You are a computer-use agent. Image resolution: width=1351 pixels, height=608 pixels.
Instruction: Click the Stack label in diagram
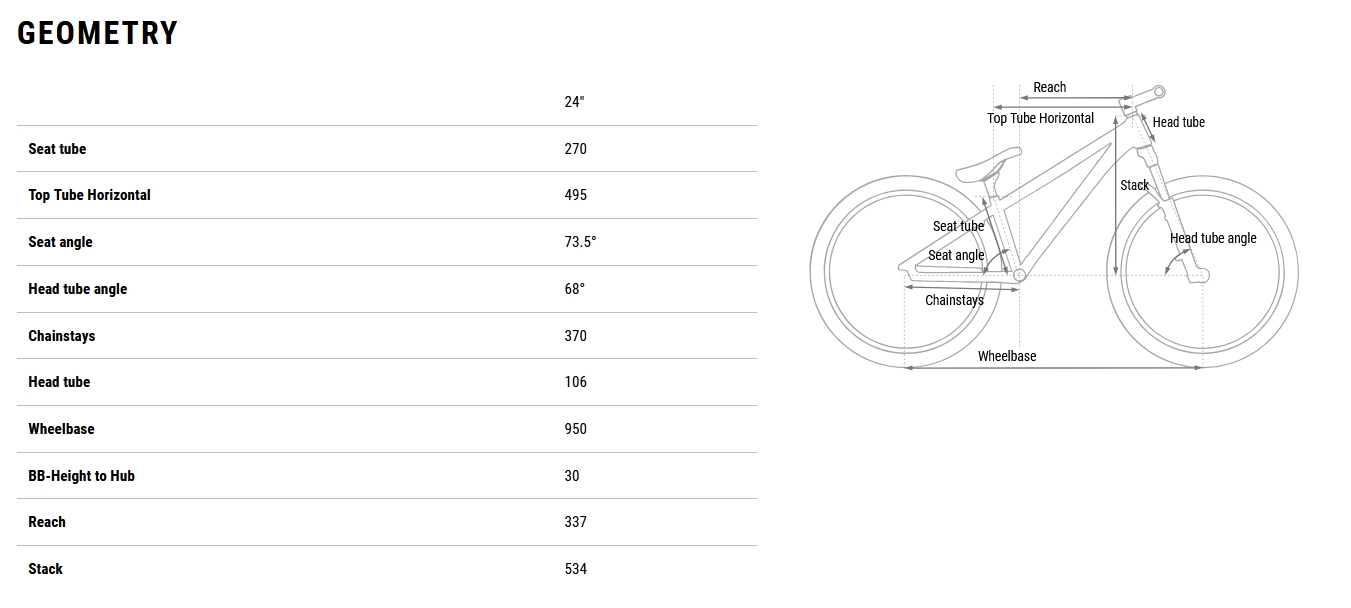(x=1134, y=185)
